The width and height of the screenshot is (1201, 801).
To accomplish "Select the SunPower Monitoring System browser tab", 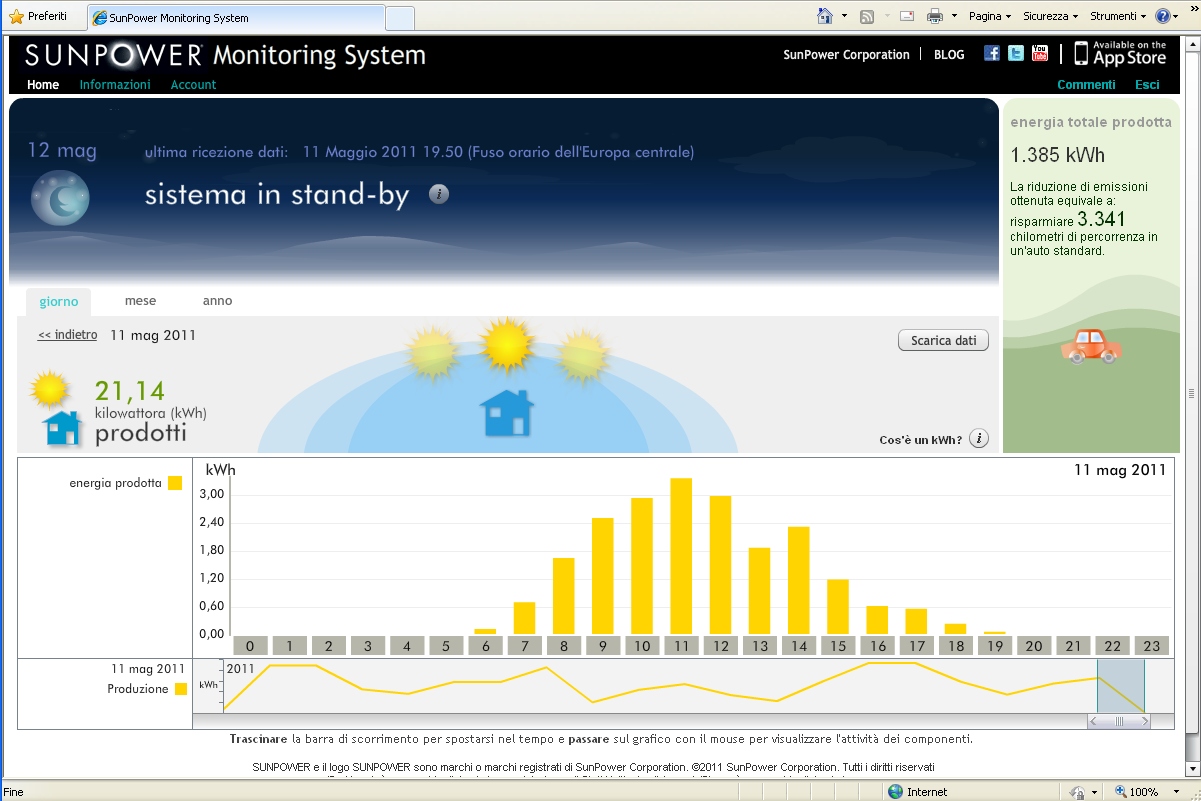I will point(235,18).
